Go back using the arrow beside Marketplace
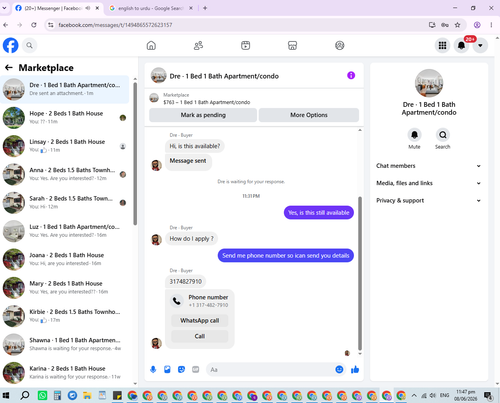Screen dimensions: 500x403 9,68
